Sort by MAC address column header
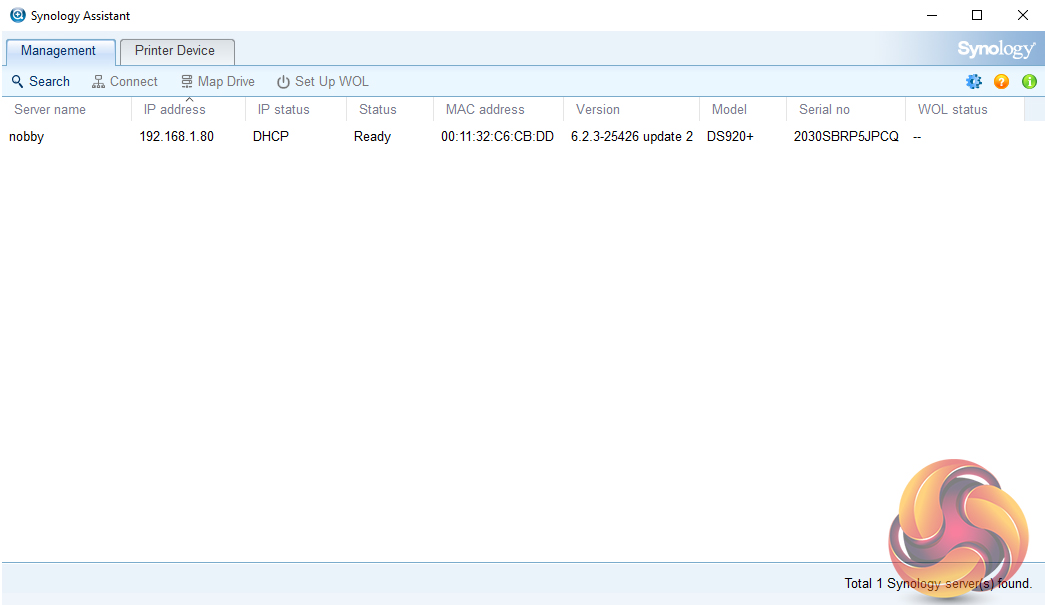The width and height of the screenshot is (1045, 605). click(499, 109)
